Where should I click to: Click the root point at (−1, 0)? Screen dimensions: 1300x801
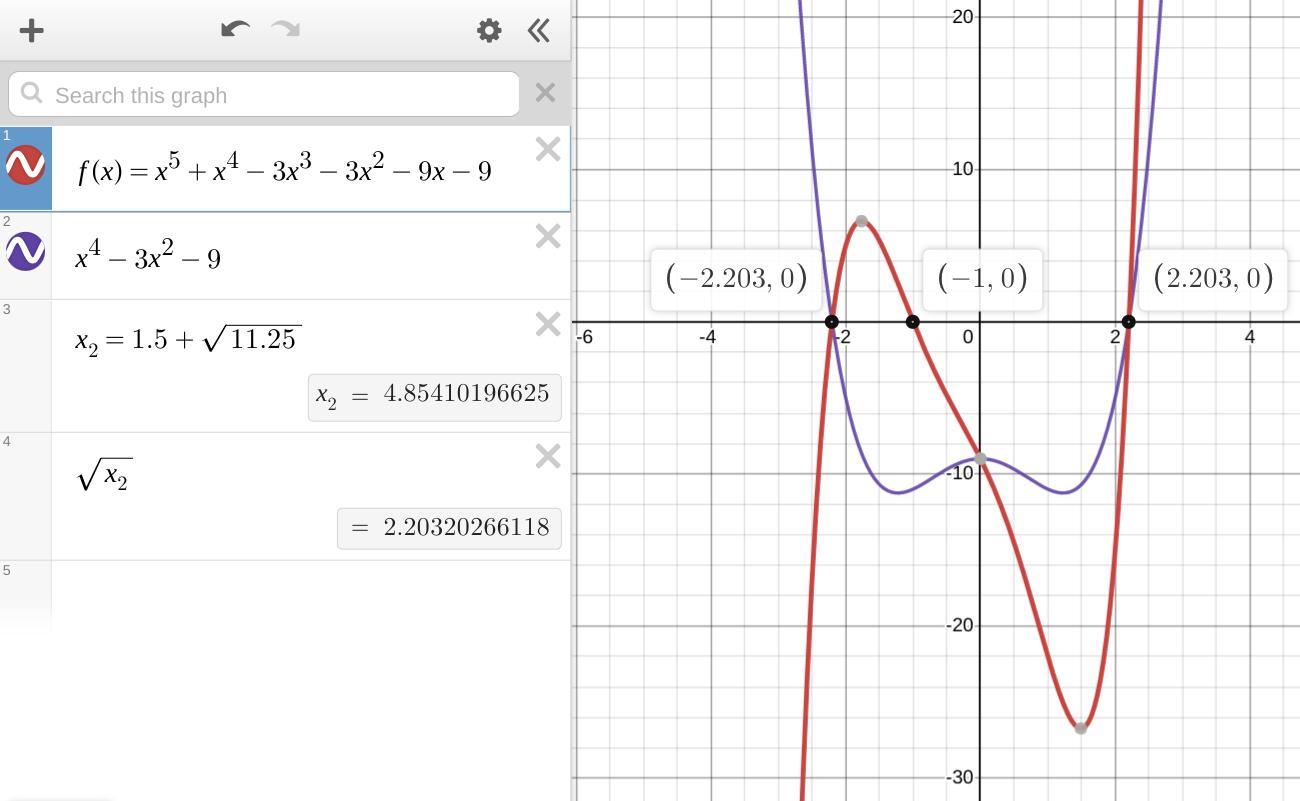pos(912,322)
